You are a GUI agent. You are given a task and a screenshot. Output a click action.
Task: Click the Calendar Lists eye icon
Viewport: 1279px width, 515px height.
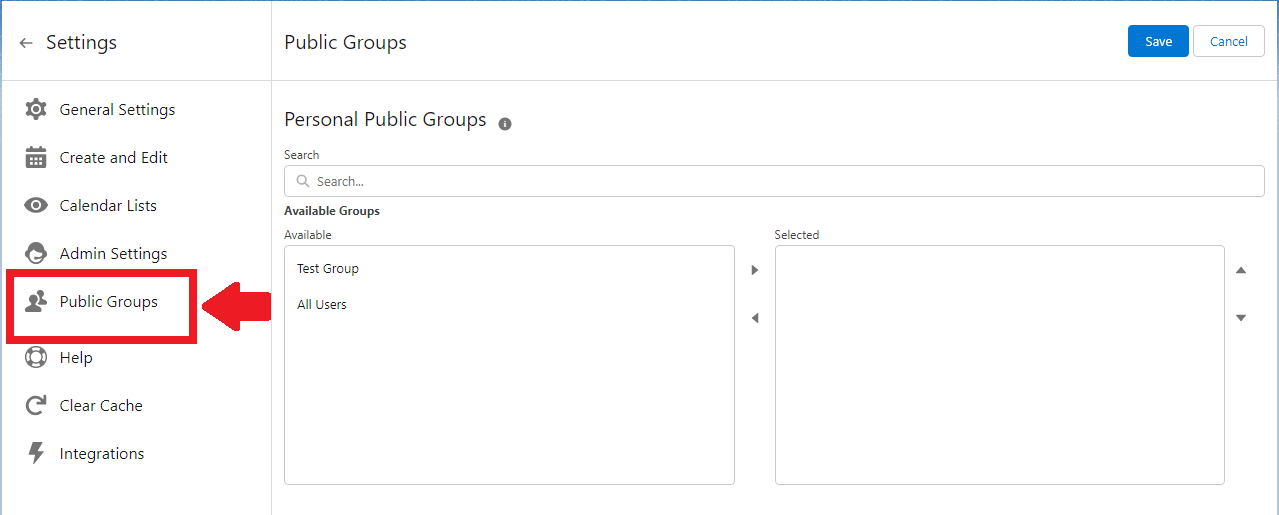(x=36, y=205)
